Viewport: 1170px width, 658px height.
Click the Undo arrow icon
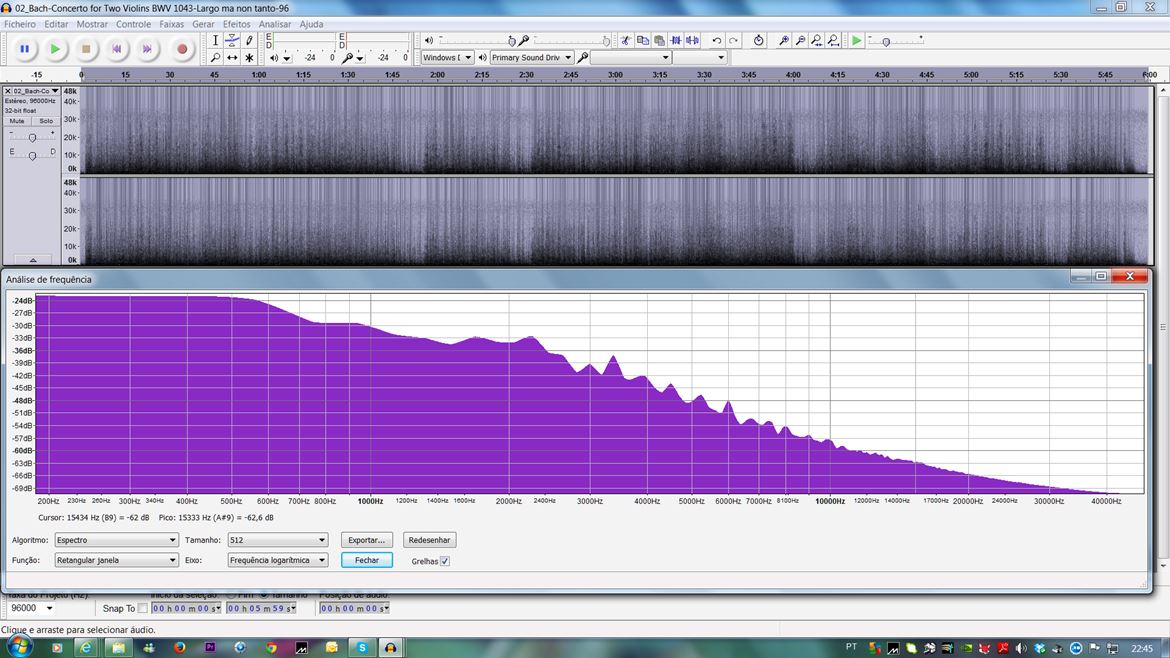coord(716,41)
